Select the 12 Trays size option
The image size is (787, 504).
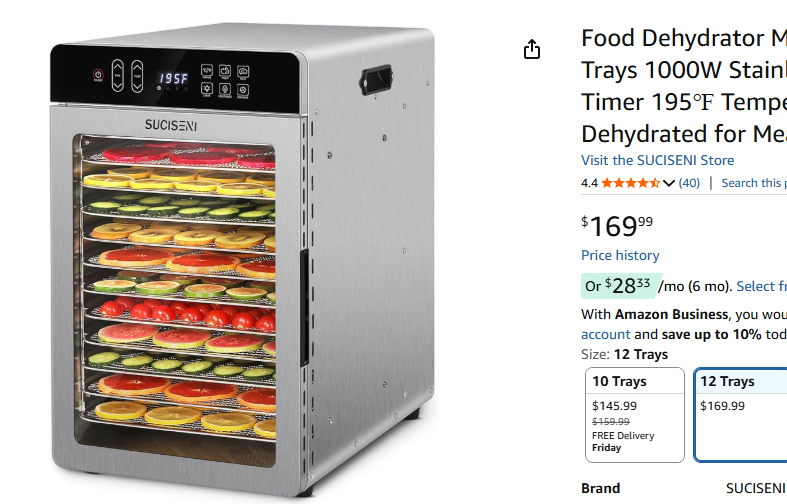coord(740,415)
